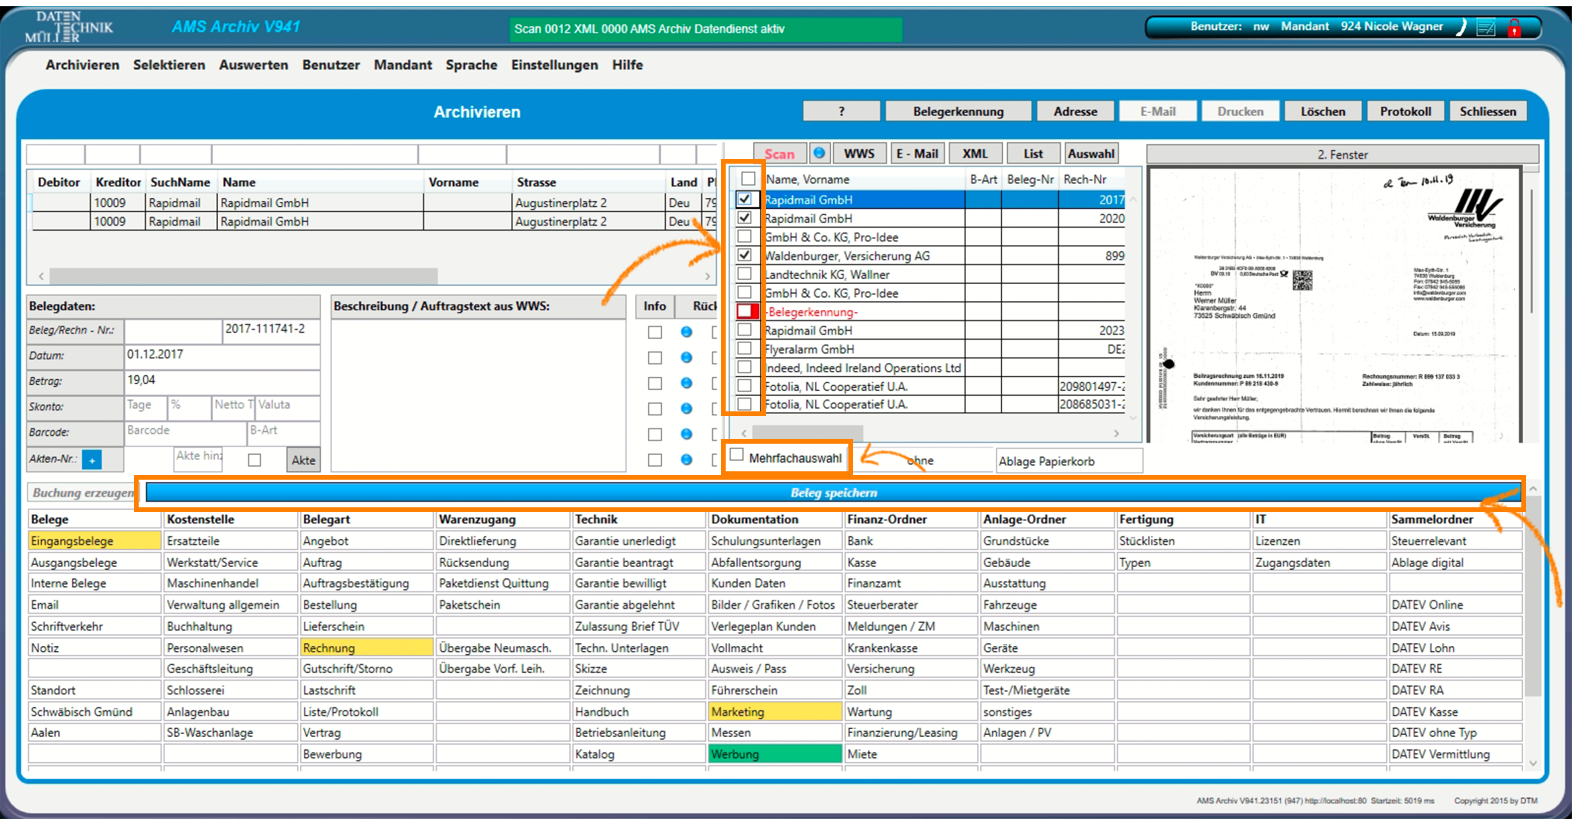The image size is (1572, 825).
Task: Click the blue plus beside Akten-Nr.
Action: point(92,460)
